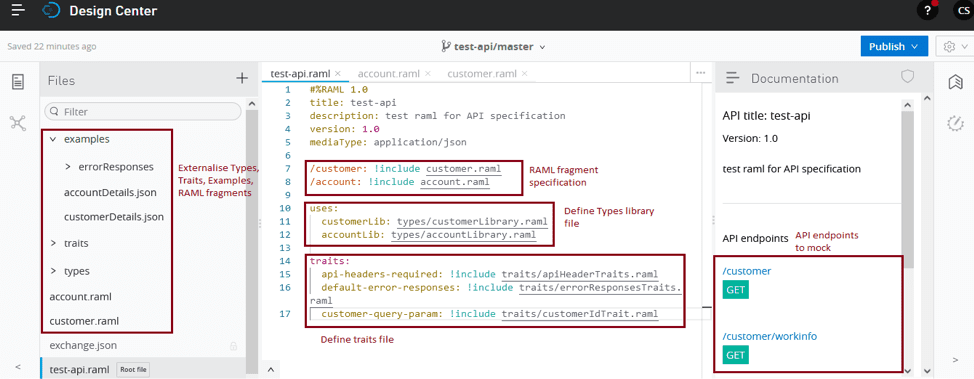Click the Design Center logo icon

(51, 11)
